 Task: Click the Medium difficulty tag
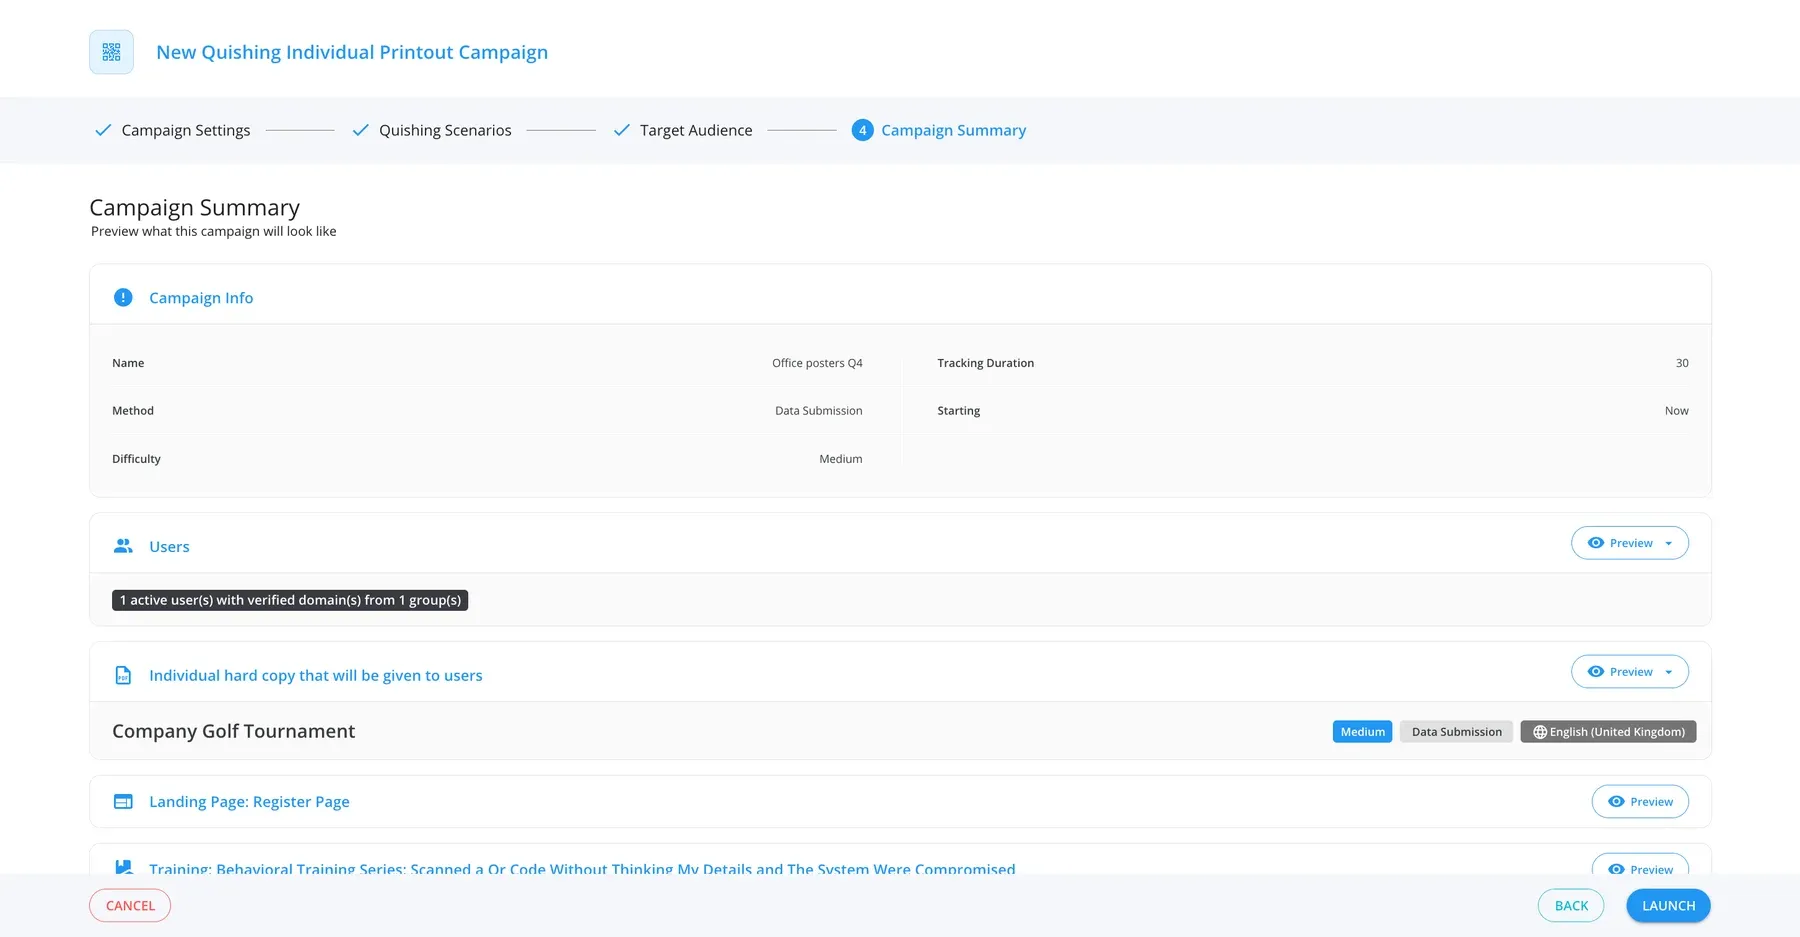(1362, 732)
